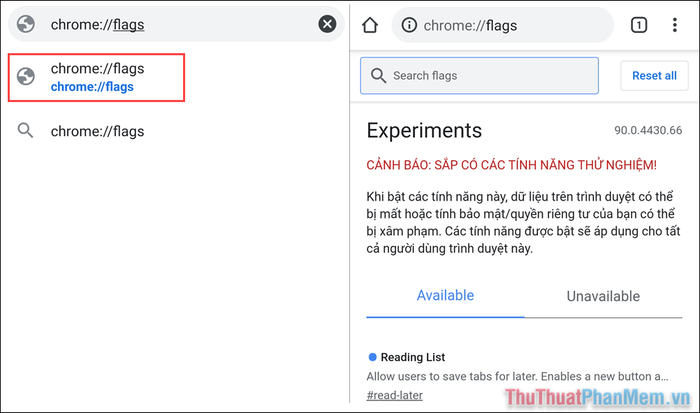
Task: Clear the address bar with the X icon
Action: pos(327,24)
